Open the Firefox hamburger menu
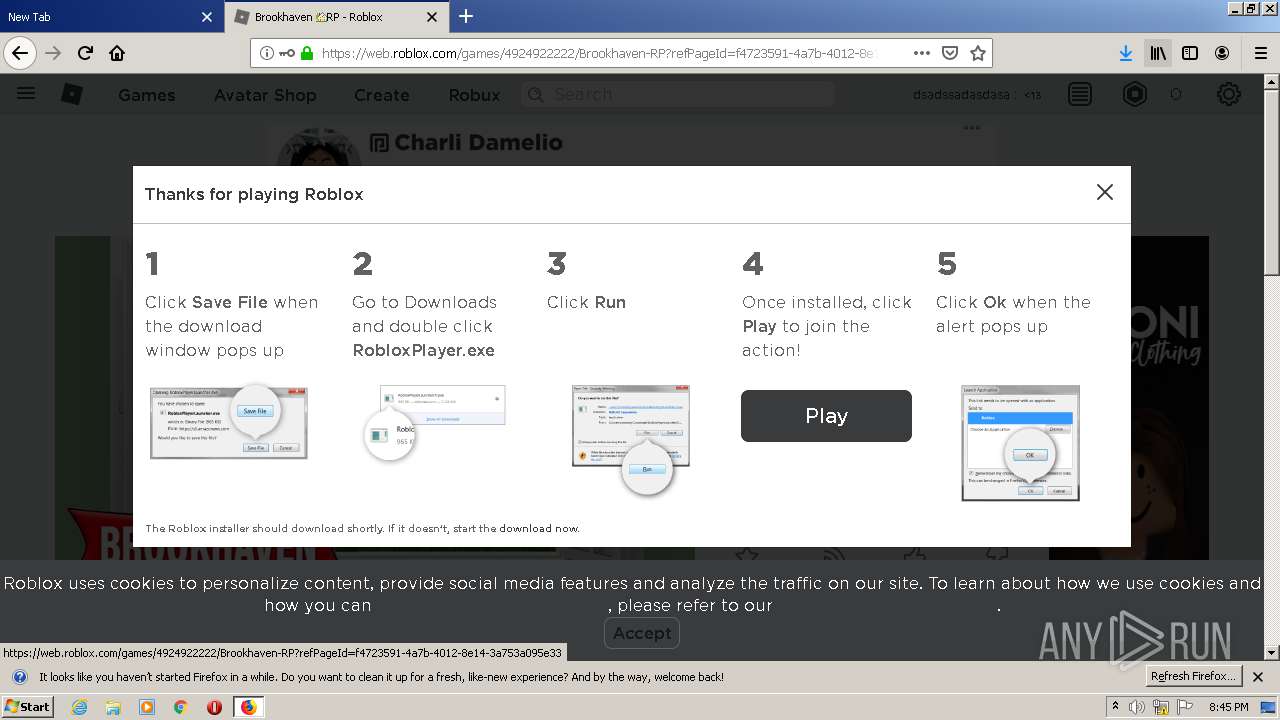This screenshot has width=1280, height=720. point(1260,53)
